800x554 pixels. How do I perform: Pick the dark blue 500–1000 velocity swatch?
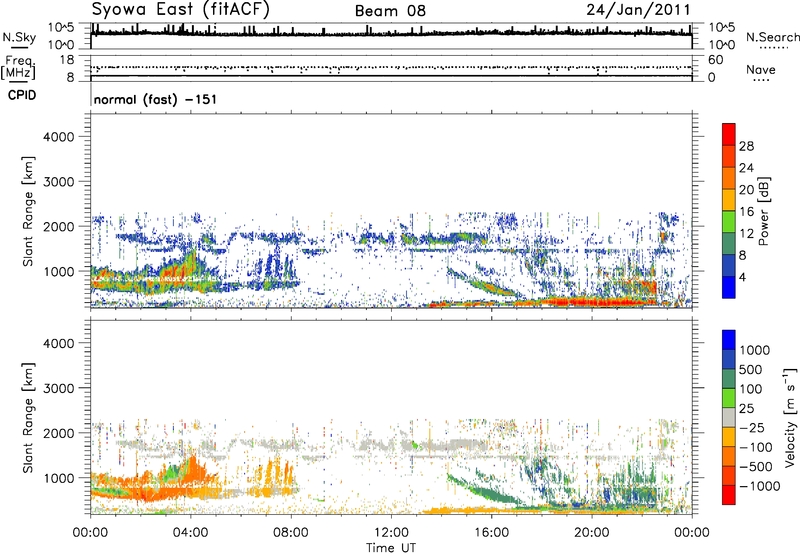coord(729,359)
